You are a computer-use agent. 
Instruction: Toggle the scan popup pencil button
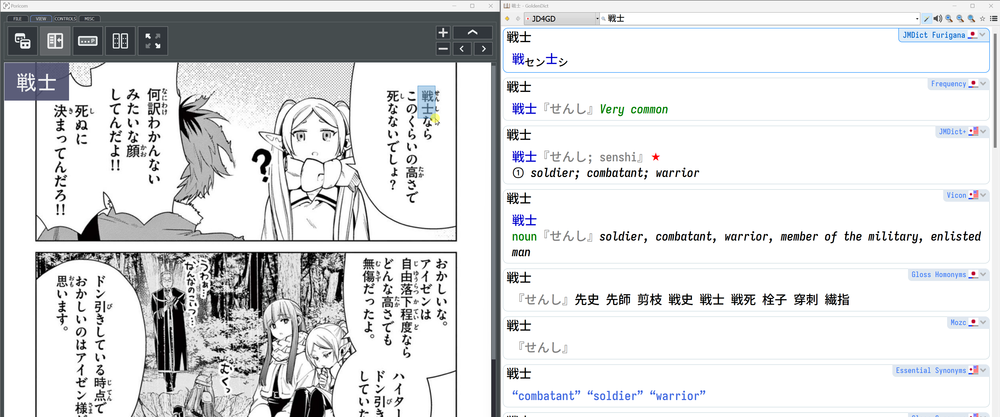[x=926, y=19]
